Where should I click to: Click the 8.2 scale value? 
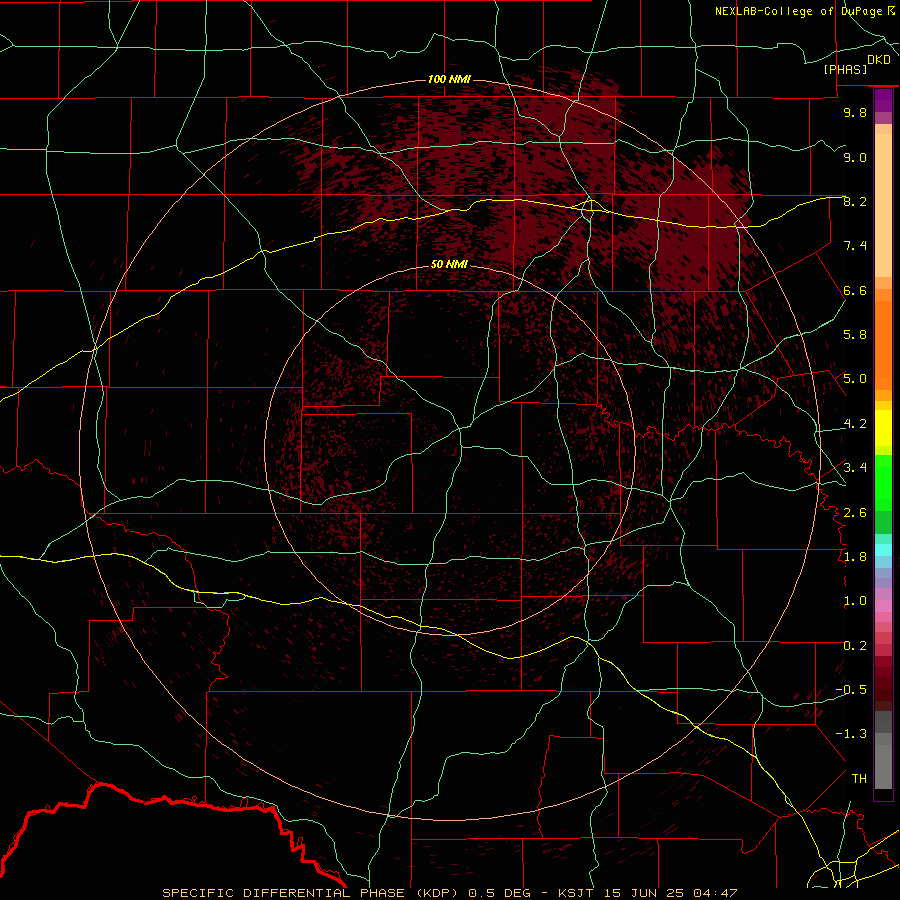855,201
